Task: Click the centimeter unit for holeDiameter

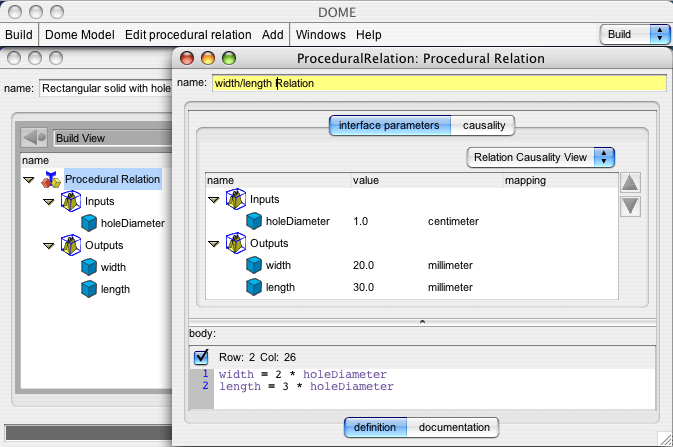Action: point(453,221)
